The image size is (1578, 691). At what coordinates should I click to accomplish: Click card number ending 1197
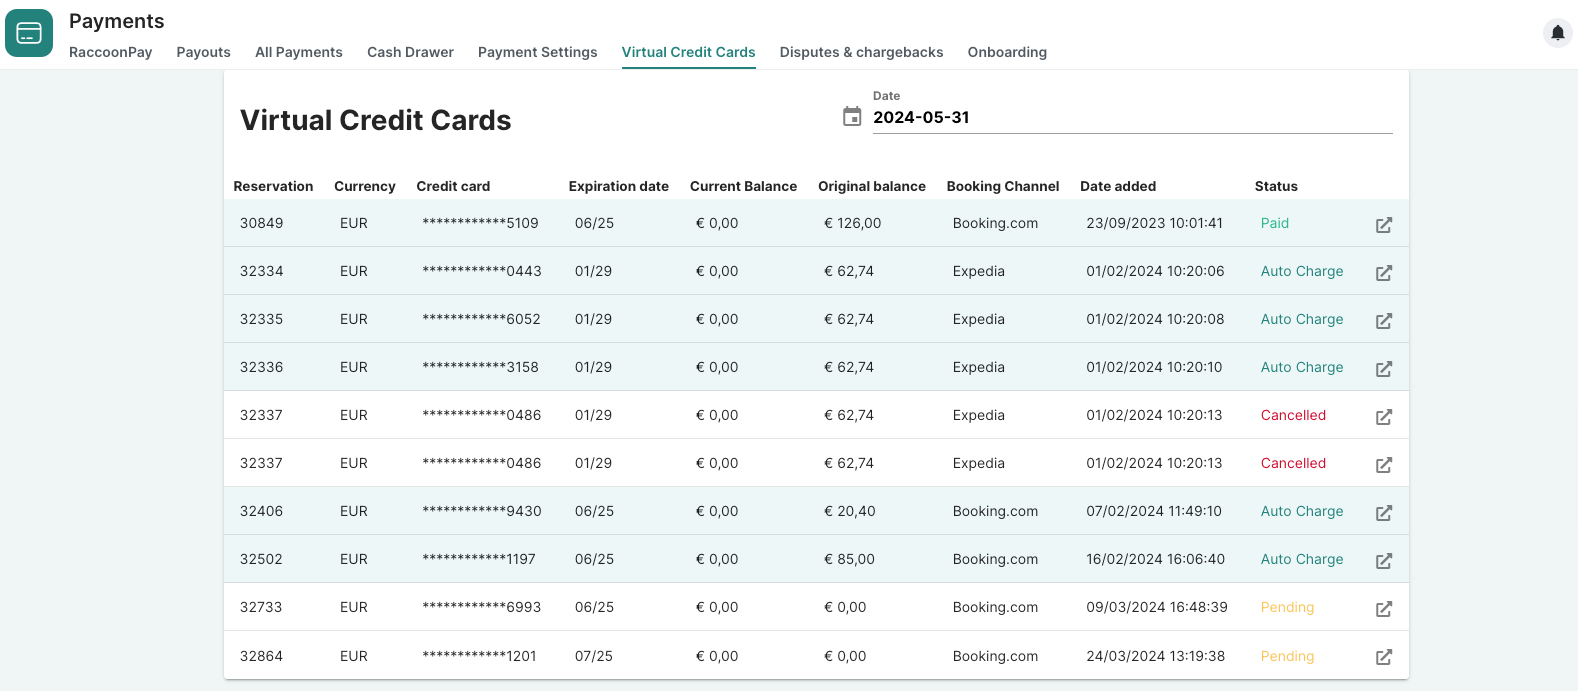click(x=479, y=559)
